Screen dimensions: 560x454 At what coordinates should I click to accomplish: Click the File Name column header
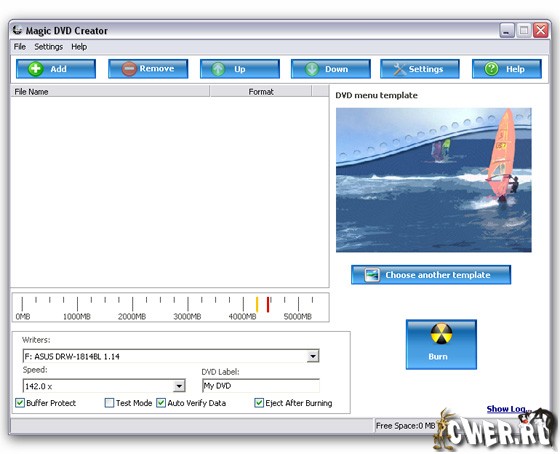[x=110, y=92]
